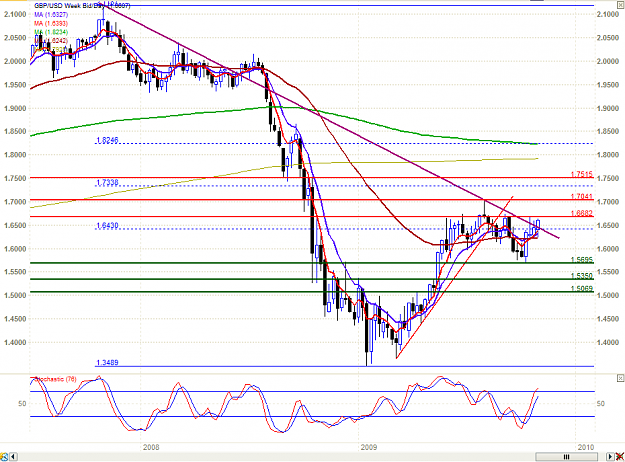
Task: Click the 1.6430 blue dotted level label
Action: click(107, 226)
